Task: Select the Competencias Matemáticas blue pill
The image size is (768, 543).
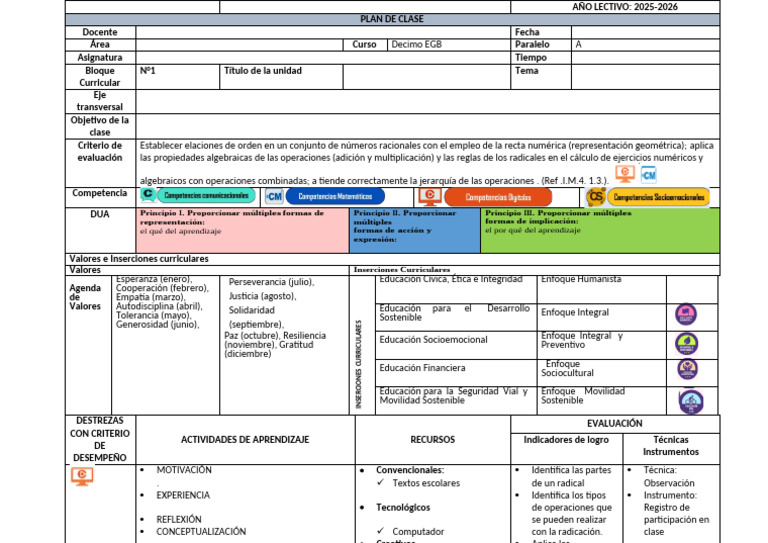Action: [335, 196]
